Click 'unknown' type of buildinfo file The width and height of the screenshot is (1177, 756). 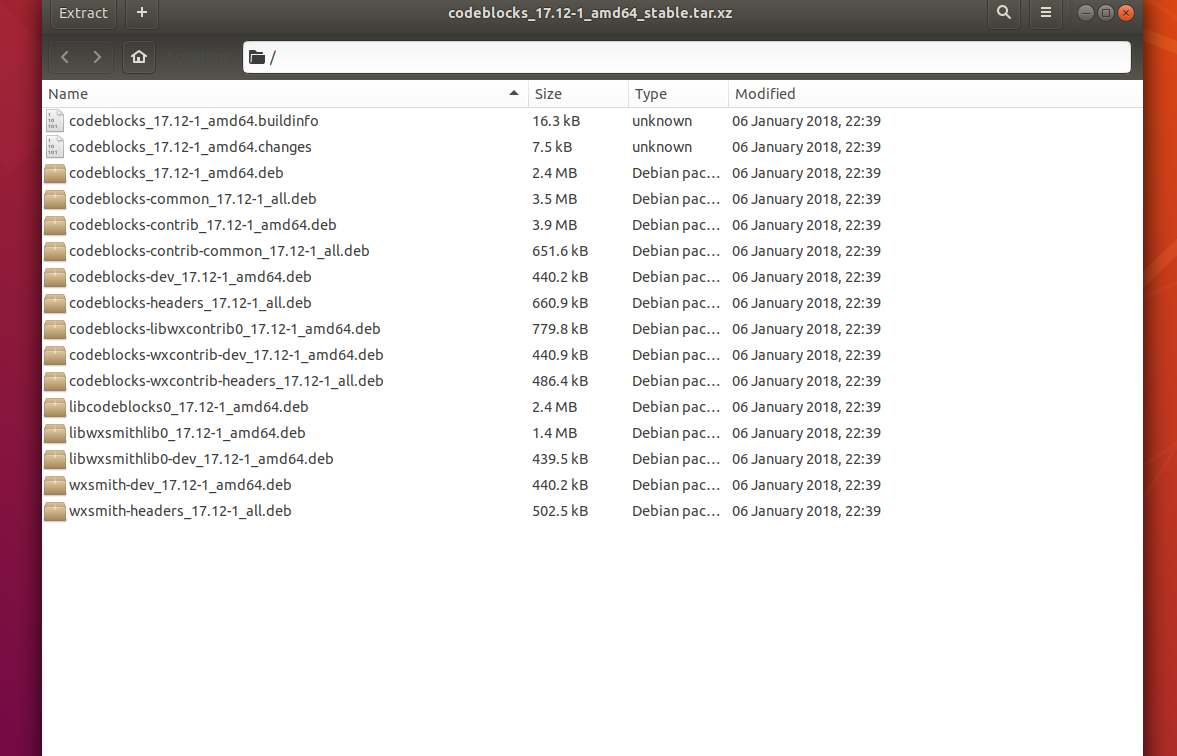[662, 121]
